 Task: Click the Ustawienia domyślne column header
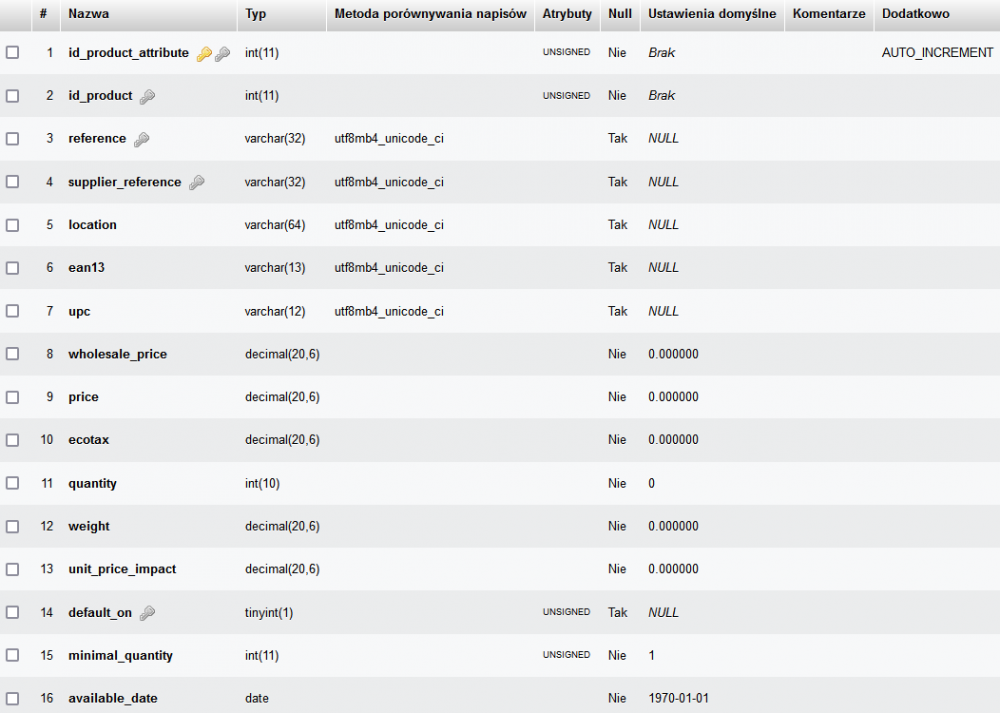click(x=712, y=14)
